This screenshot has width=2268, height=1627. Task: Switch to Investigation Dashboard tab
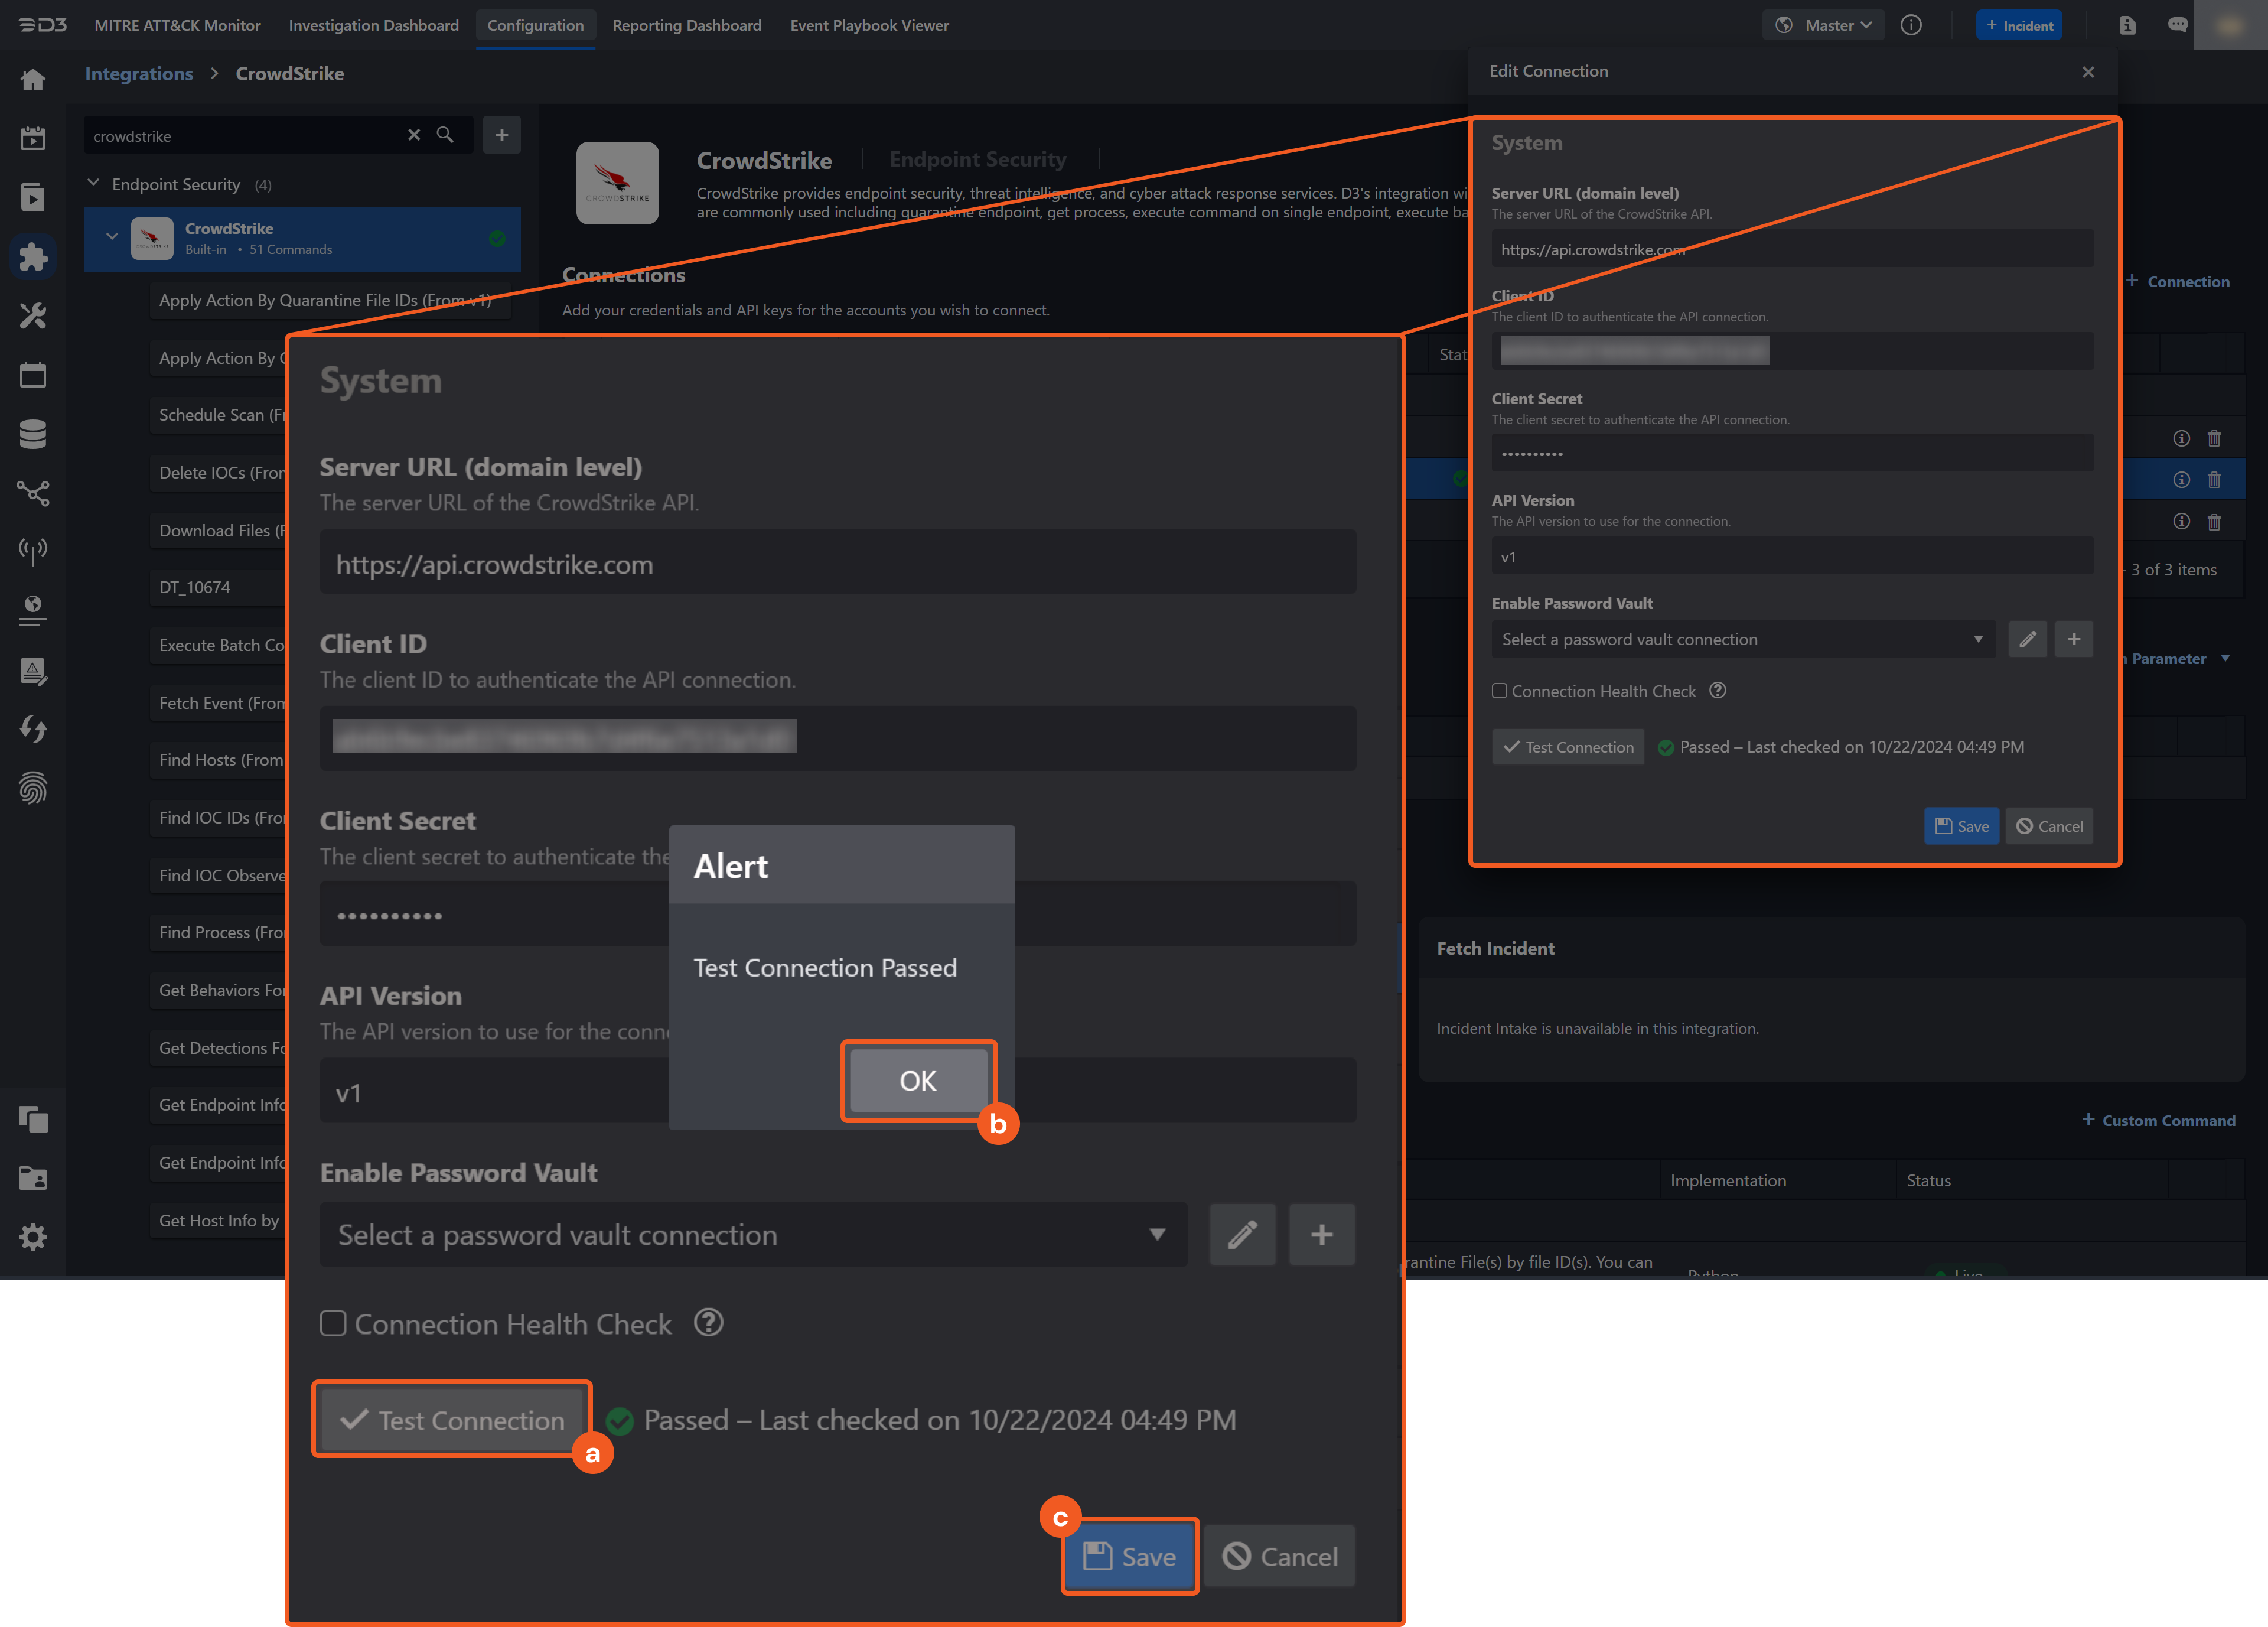point(373,25)
